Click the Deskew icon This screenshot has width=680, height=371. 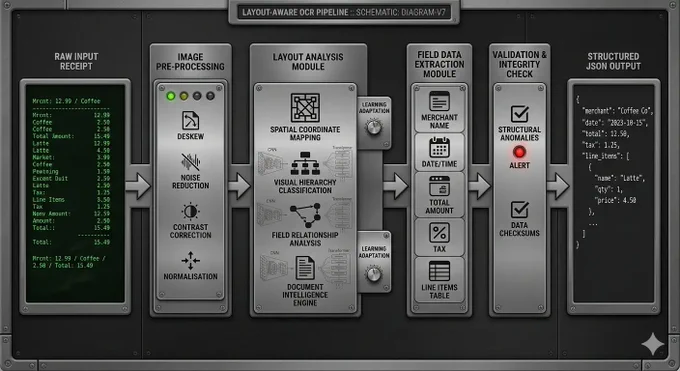(190, 121)
